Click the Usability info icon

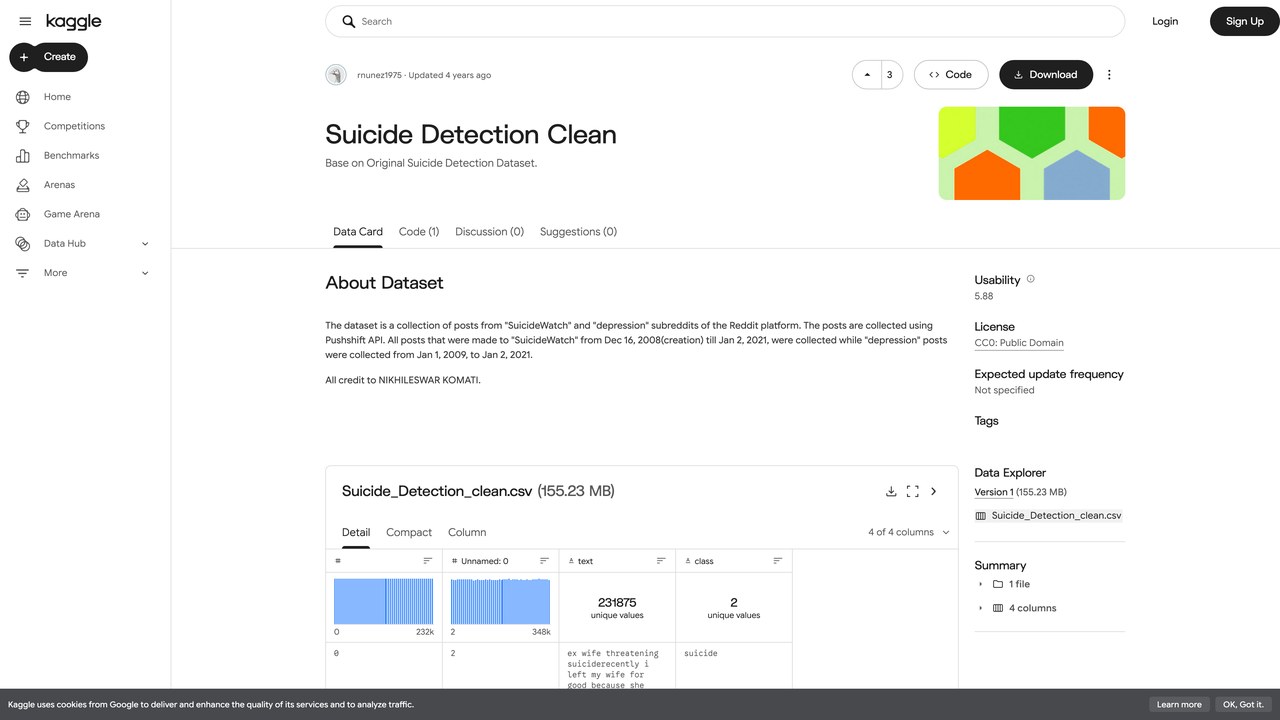[x=1031, y=279]
